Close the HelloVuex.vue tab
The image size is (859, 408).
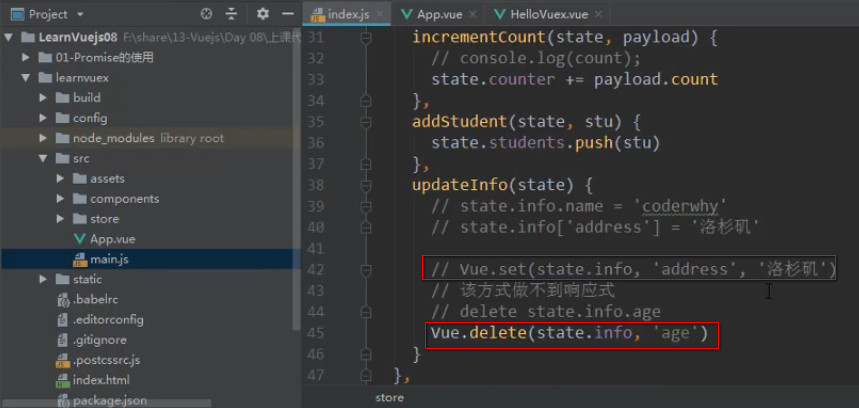(x=598, y=15)
